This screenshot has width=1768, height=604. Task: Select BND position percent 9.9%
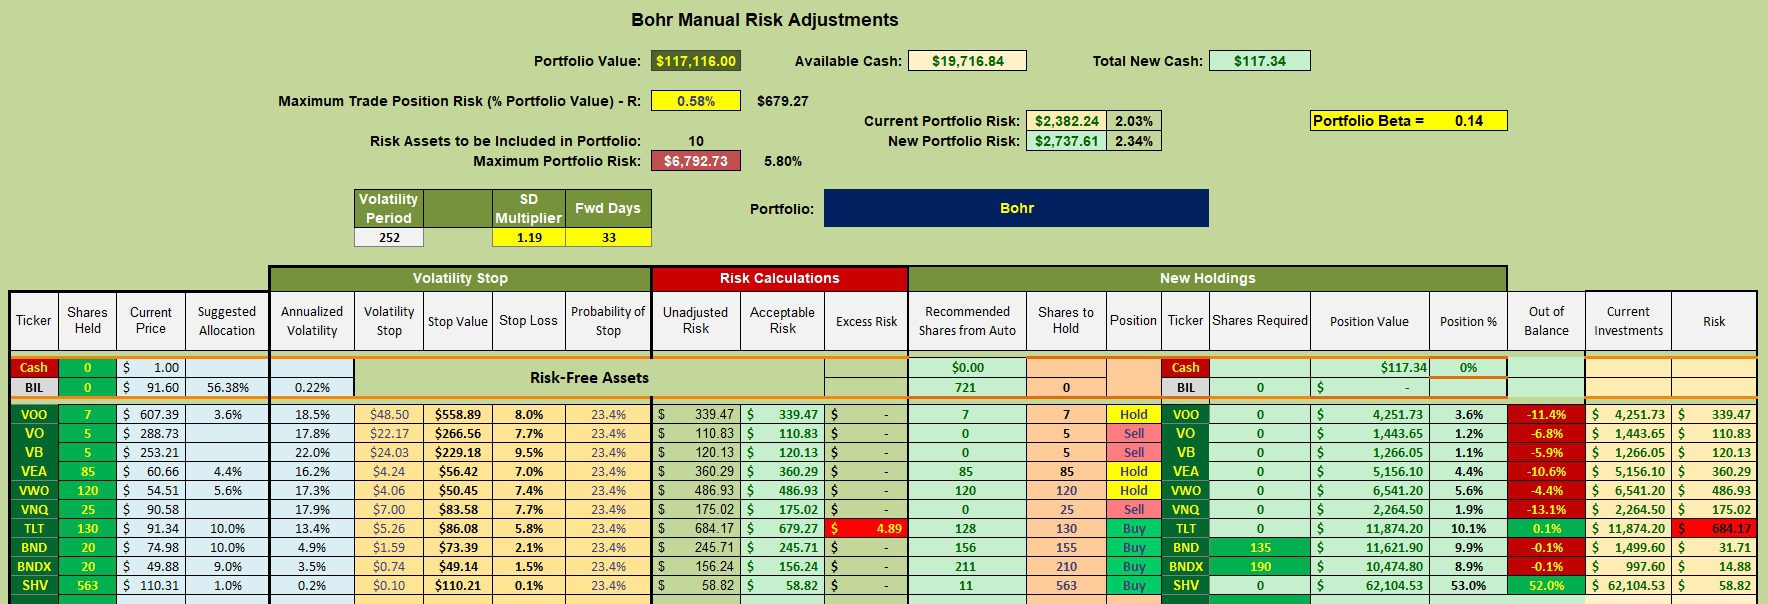click(x=1468, y=547)
